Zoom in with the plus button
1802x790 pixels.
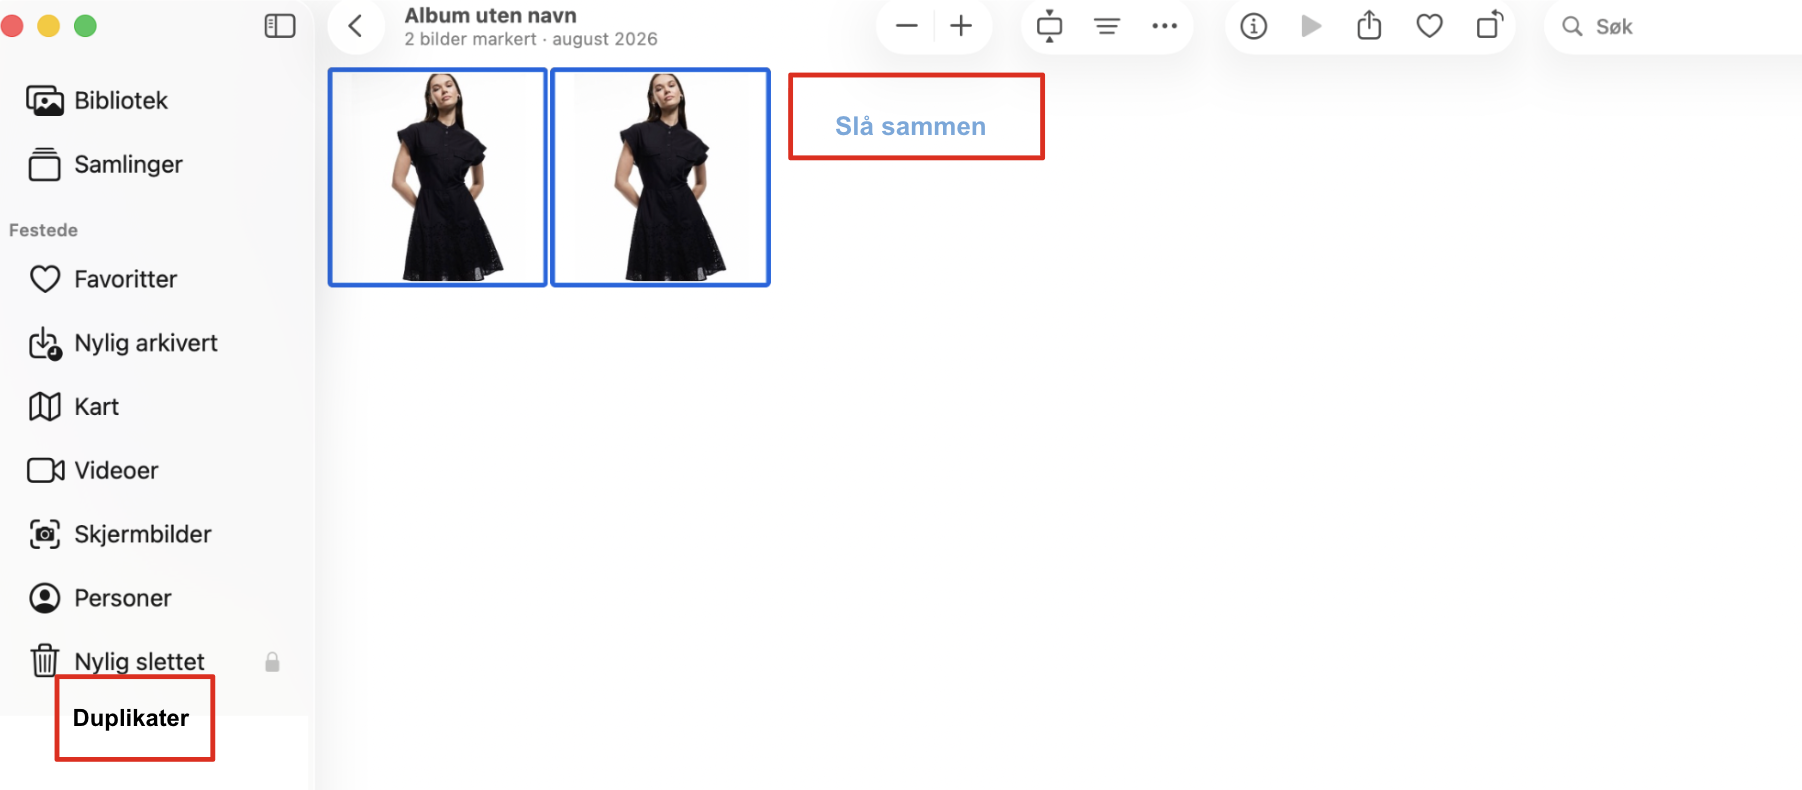tap(961, 26)
